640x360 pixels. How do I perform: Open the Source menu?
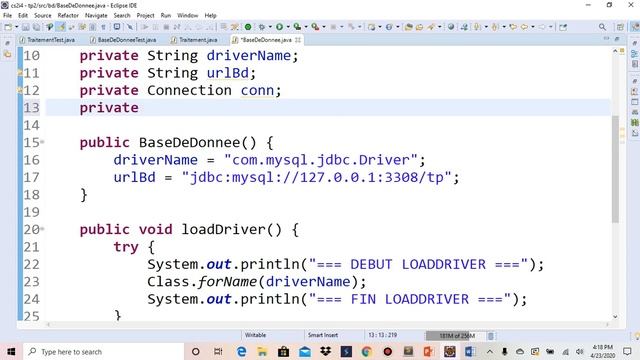(x=42, y=16)
